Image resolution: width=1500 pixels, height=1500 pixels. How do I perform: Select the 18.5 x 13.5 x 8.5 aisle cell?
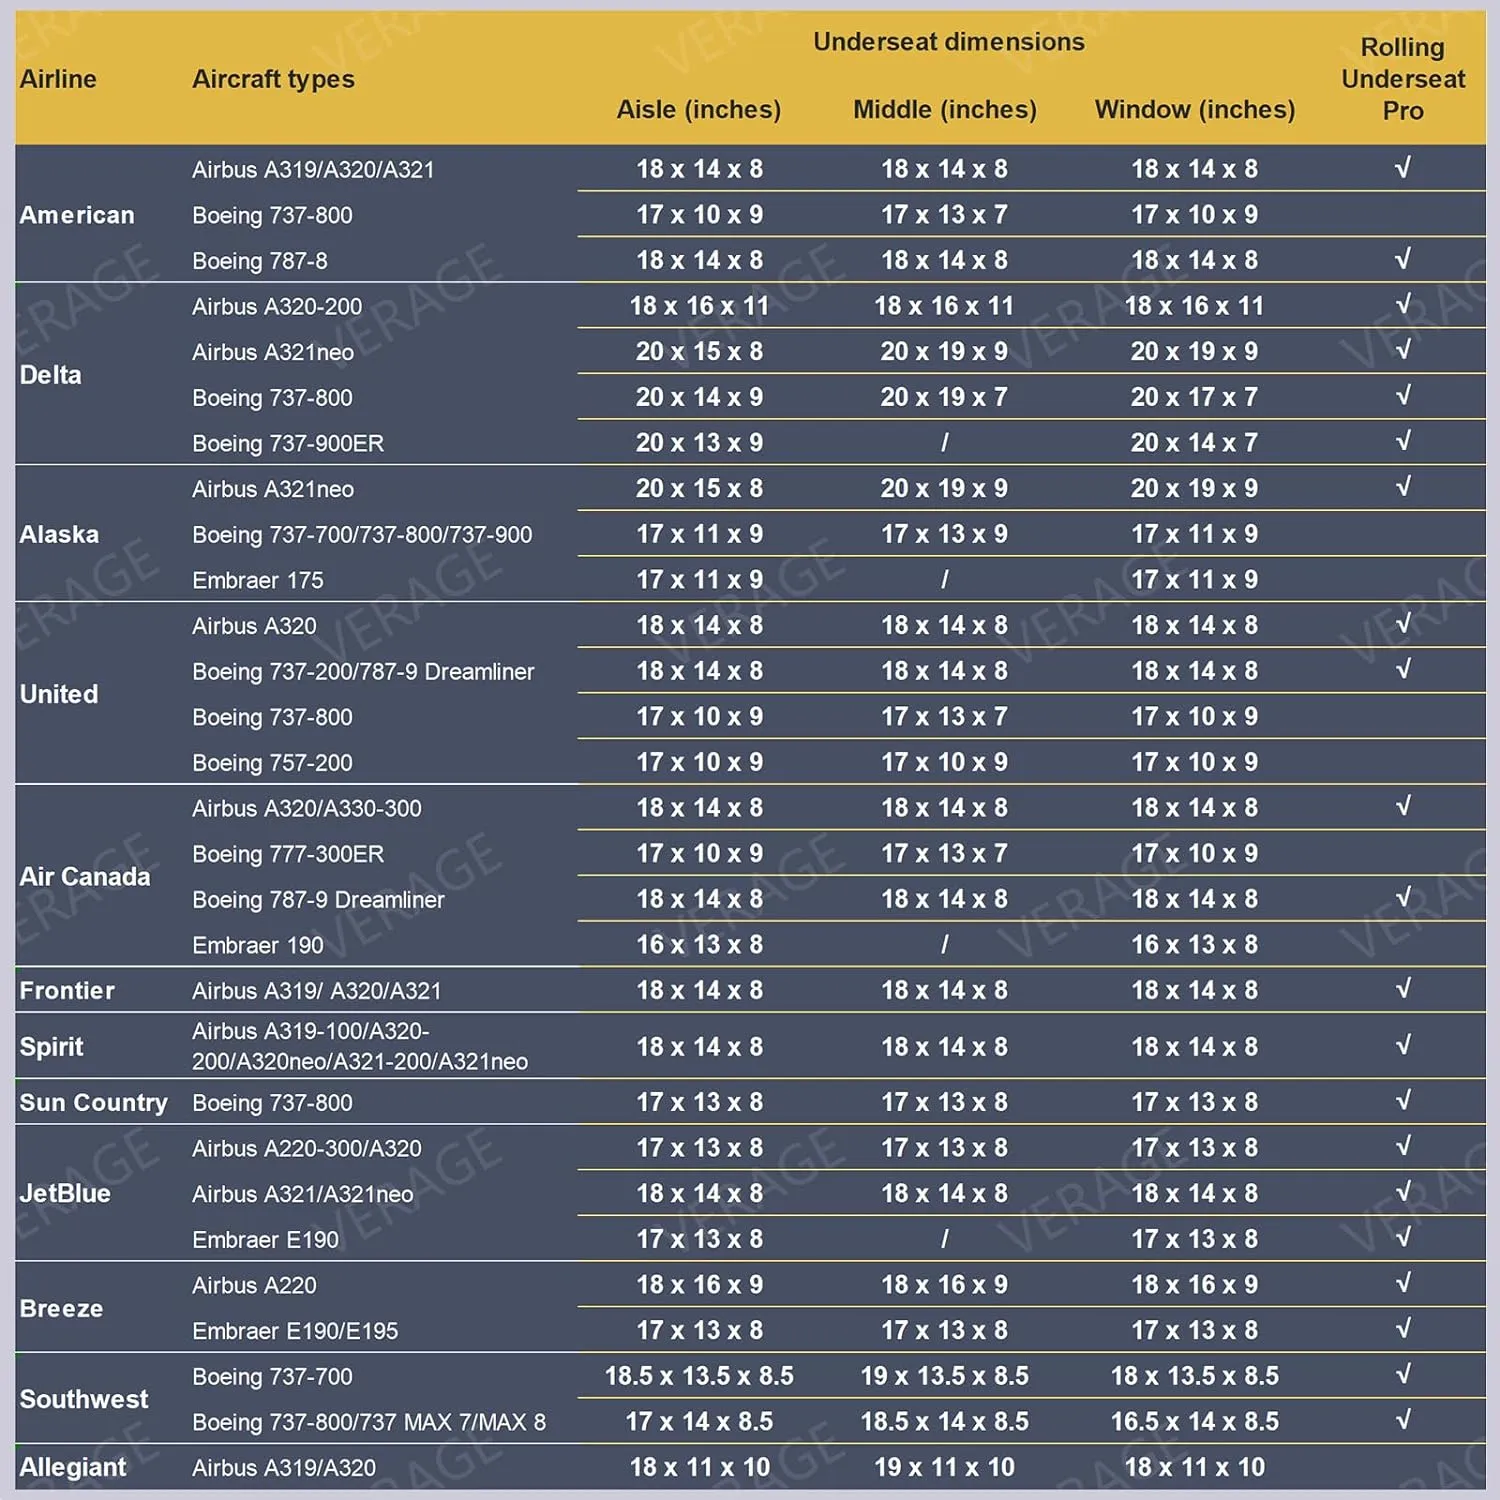(699, 1376)
